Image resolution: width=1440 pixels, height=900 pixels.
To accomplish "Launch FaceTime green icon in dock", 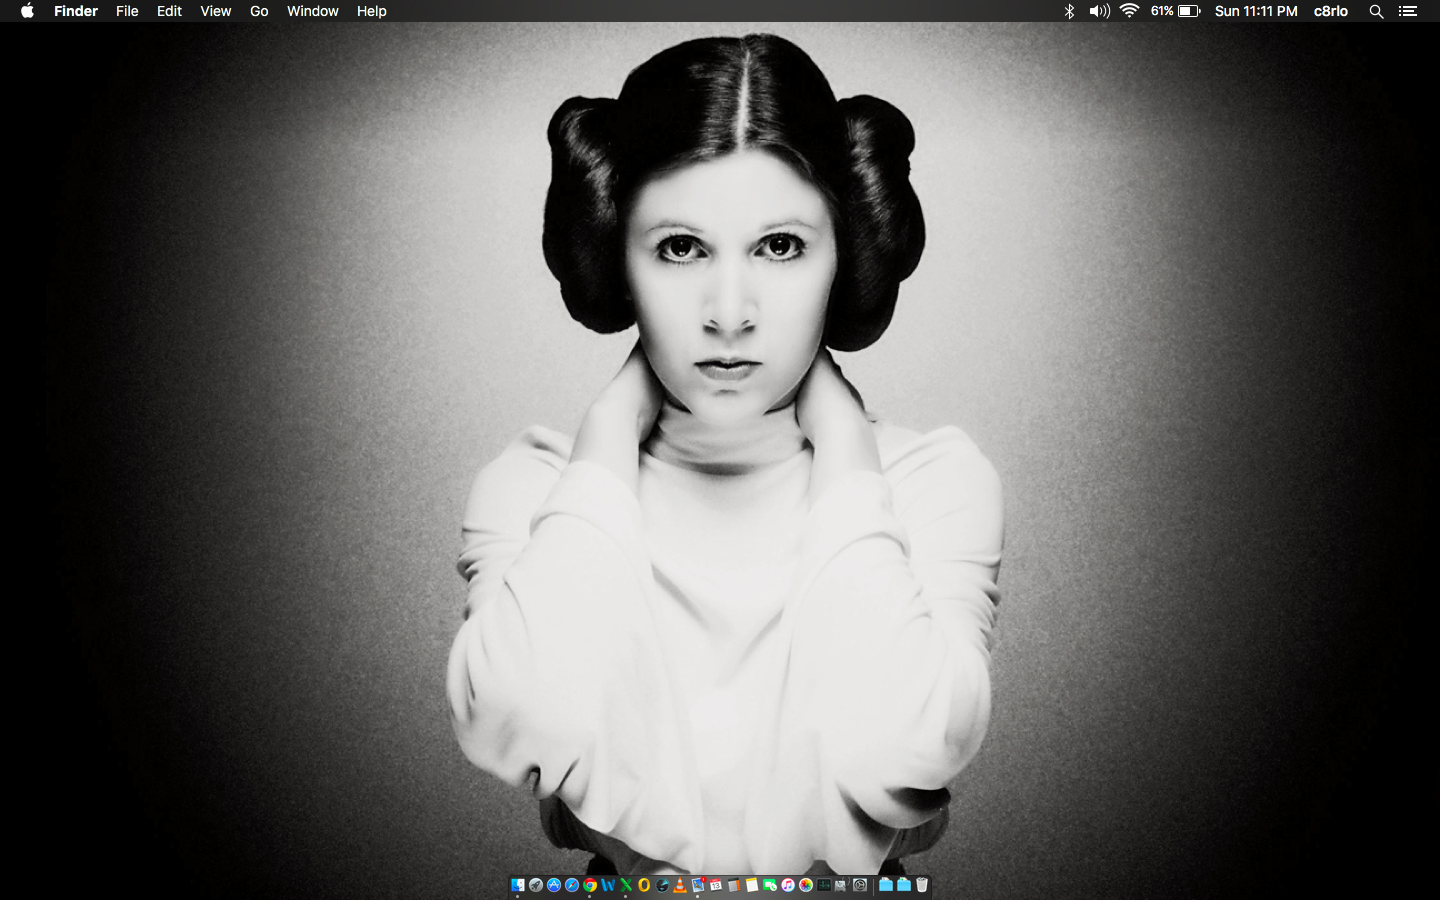I will click(x=770, y=885).
